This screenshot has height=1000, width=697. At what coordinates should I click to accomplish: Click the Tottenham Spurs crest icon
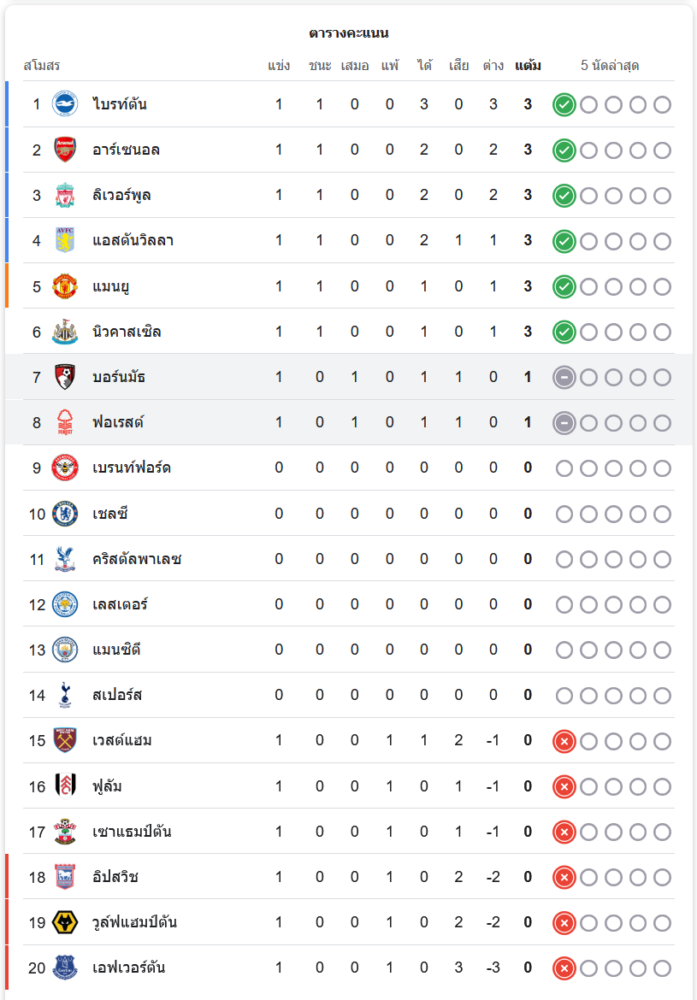65,695
